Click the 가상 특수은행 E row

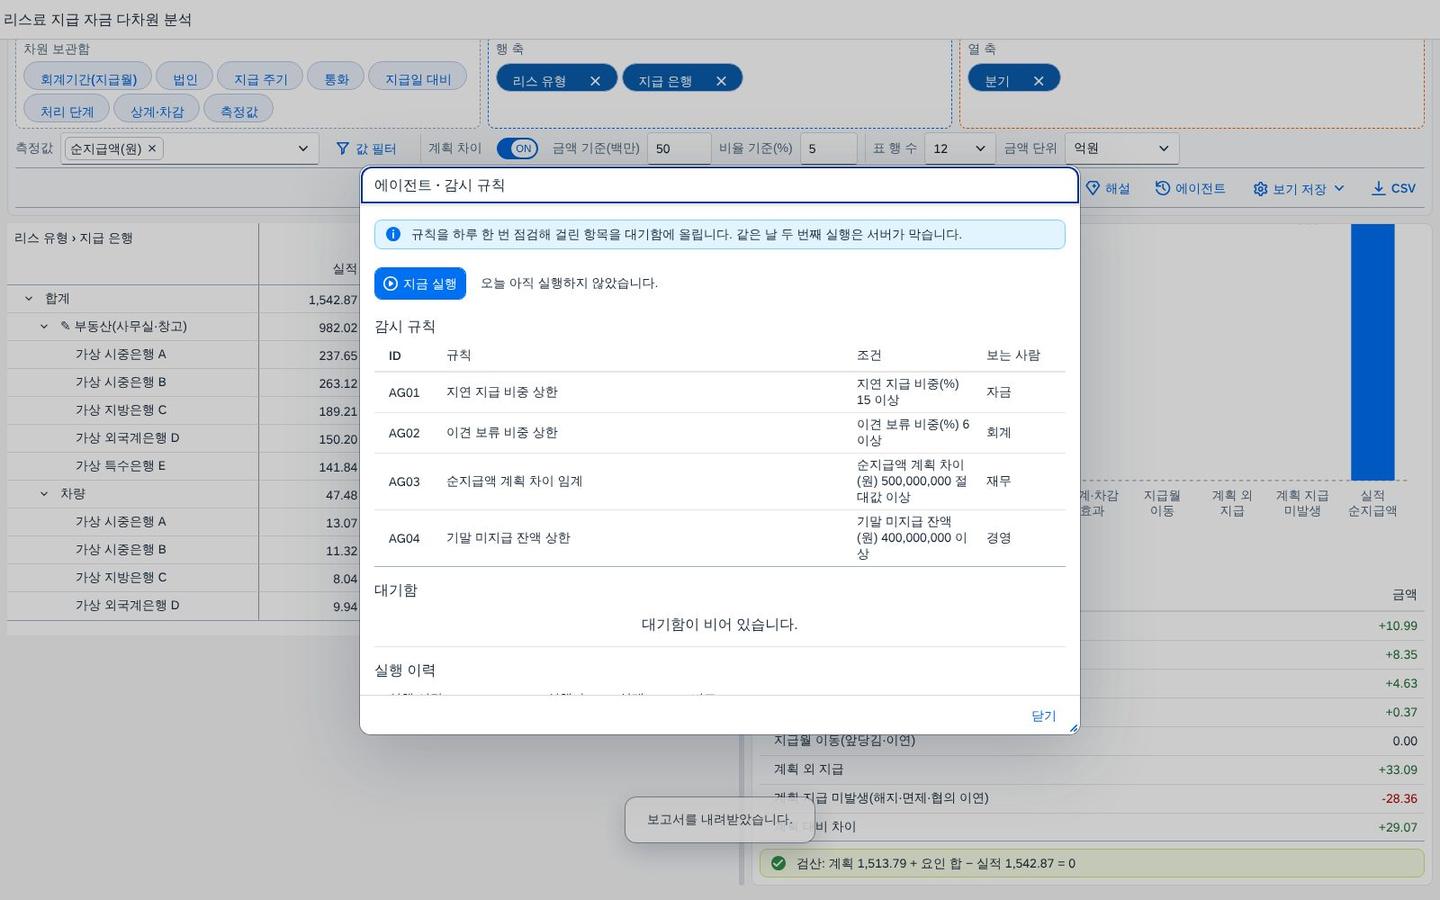[x=183, y=466]
